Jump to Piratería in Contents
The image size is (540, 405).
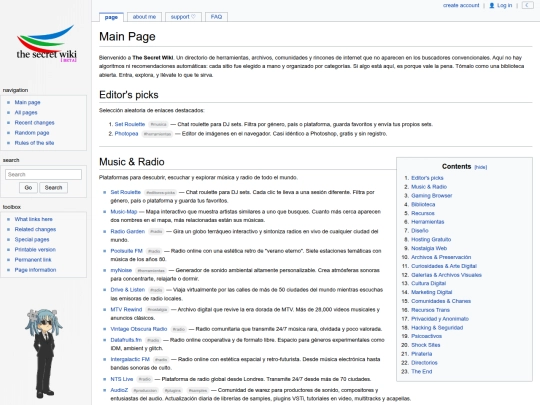click(422, 354)
